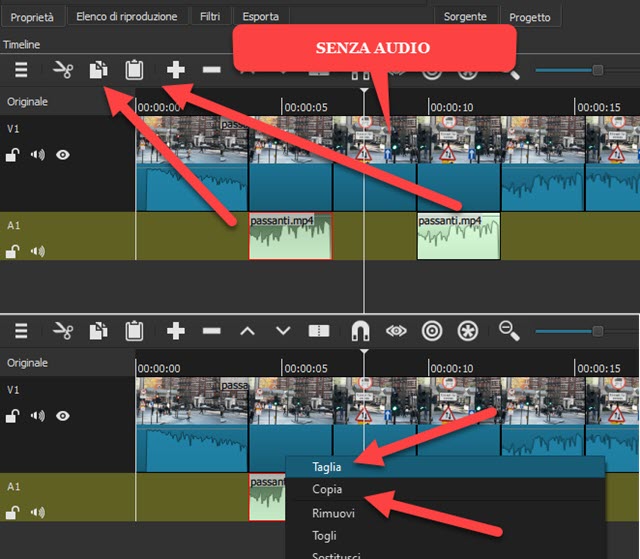This screenshot has height=559, width=640.
Task: Open the upper timeline hamburger menu
Action: pyautogui.click(x=21, y=70)
